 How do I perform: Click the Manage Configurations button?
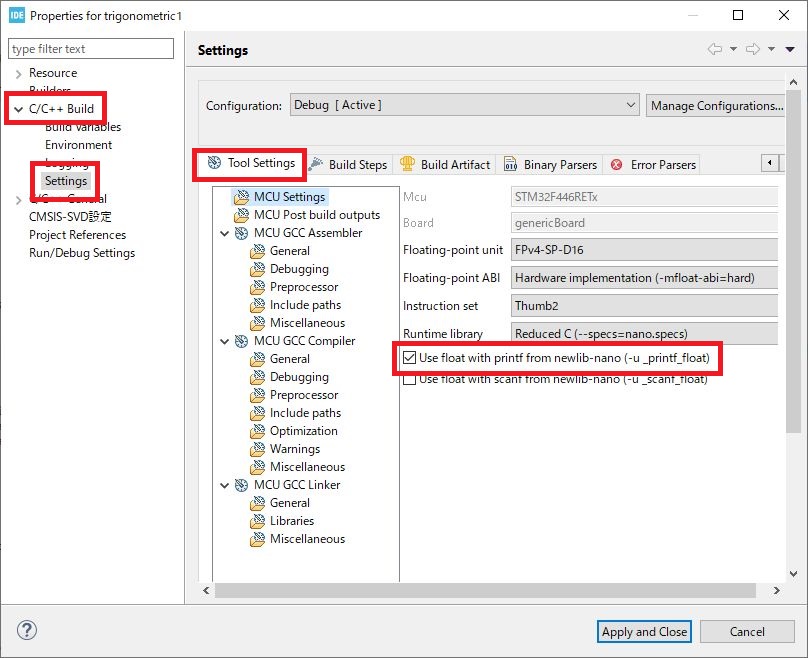[716, 105]
